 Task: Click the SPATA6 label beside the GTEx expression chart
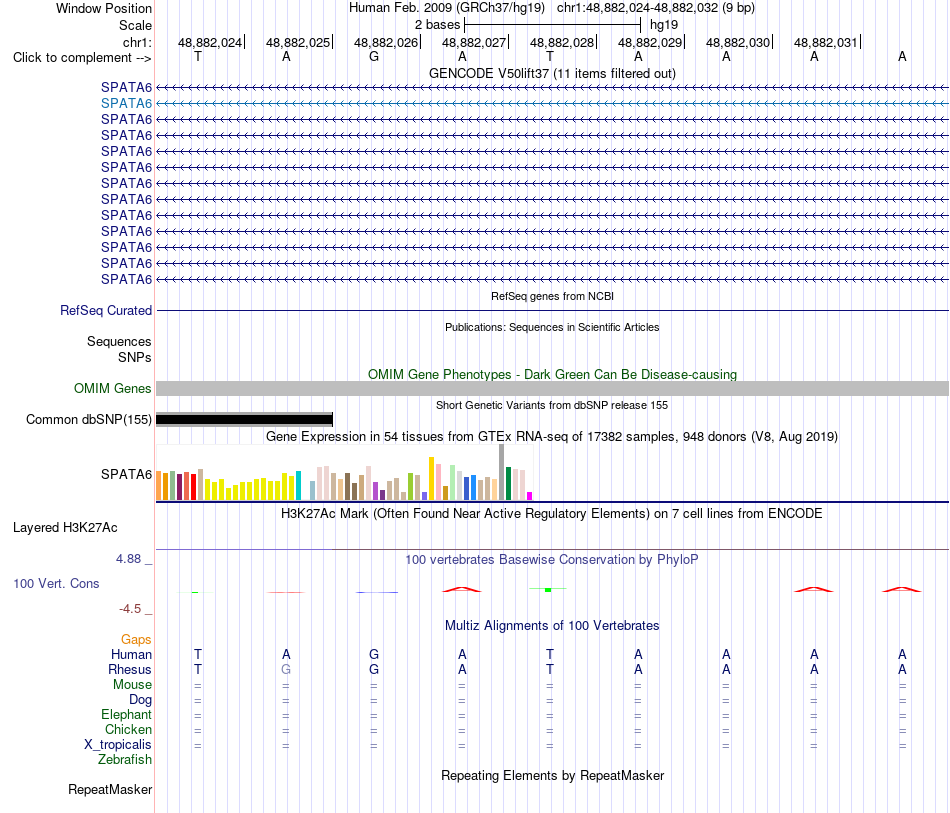tap(126, 474)
